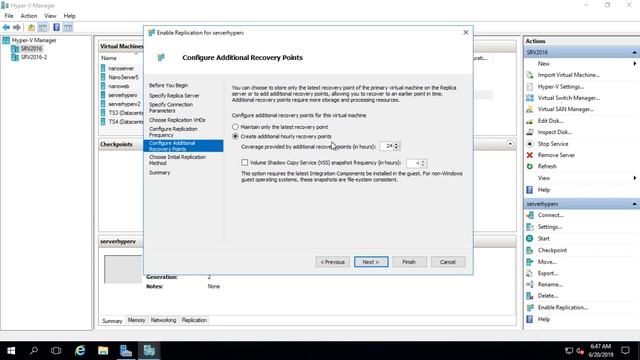Viewport: 640px width, 360px height.
Task: Click Connect action for serverhyperv
Action: (550, 215)
